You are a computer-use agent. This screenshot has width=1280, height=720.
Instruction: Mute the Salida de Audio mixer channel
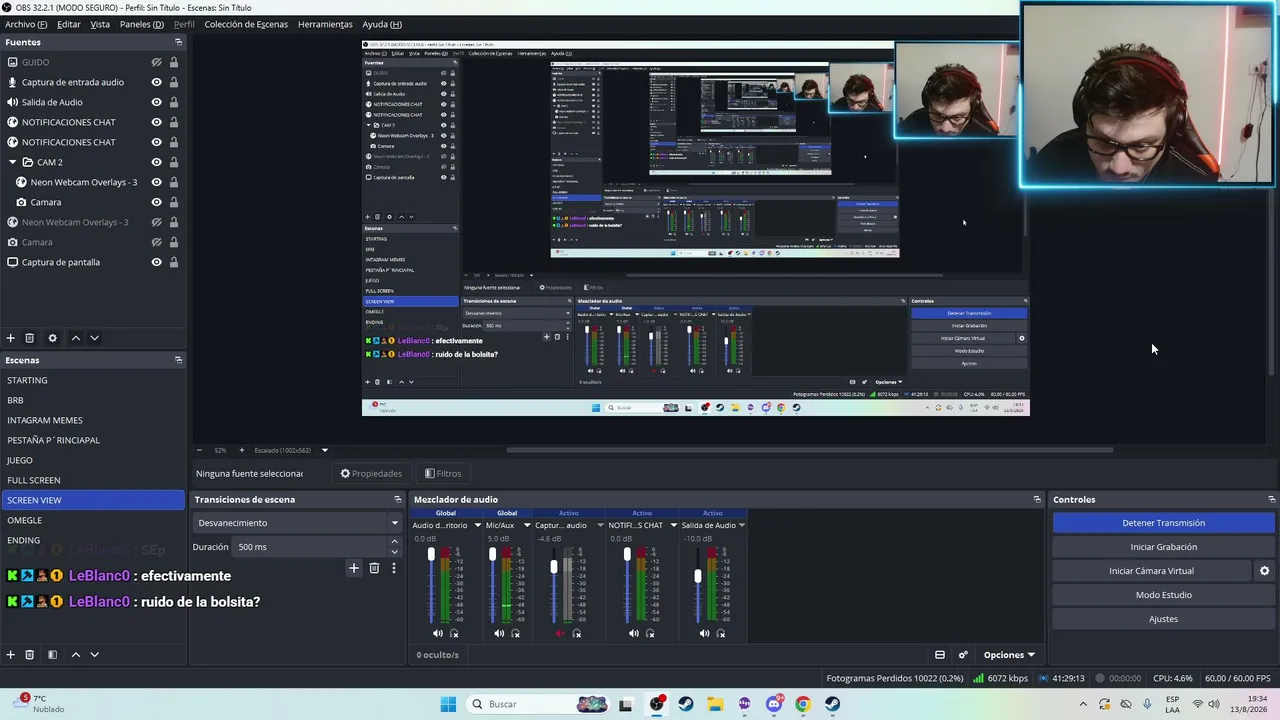704,633
